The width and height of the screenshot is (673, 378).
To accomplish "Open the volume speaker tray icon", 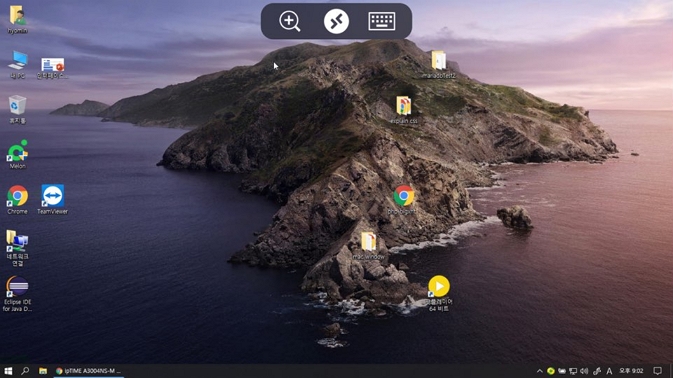I will click(584, 371).
